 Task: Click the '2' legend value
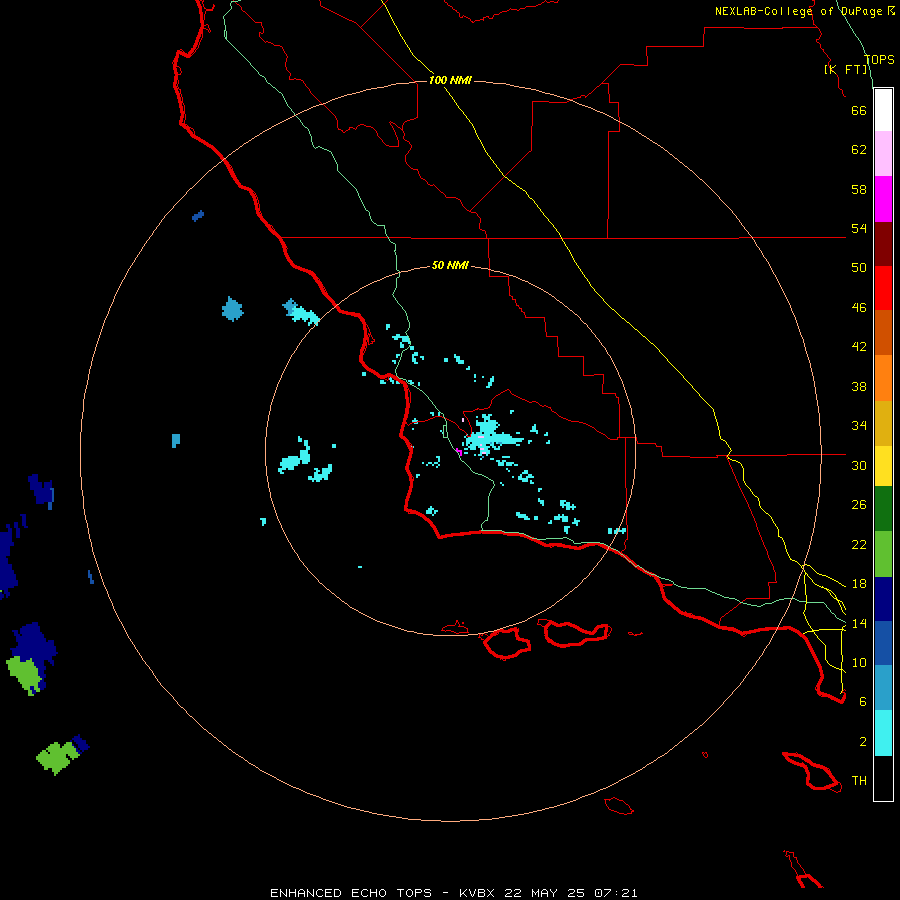pos(863,742)
